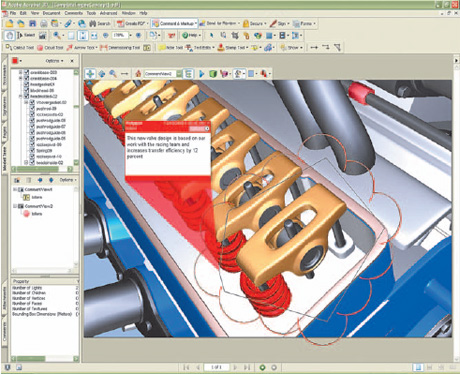Screen dimensions: 460x374
Task: Open the Help toolbar dropdown
Action: tap(191, 35)
